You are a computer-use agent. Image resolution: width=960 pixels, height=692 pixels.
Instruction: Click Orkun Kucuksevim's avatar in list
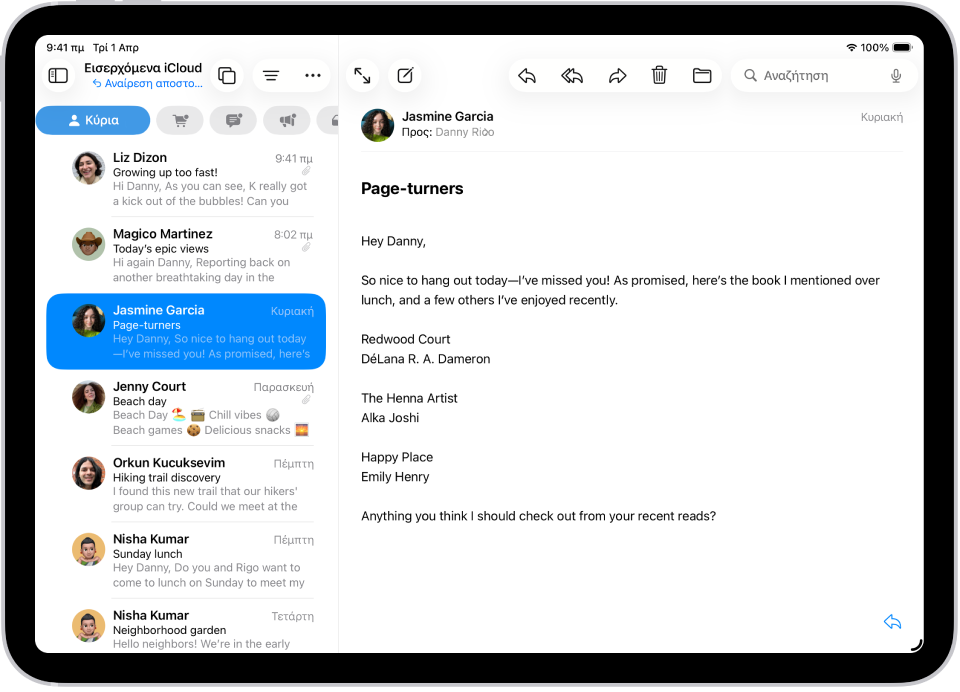[x=89, y=473]
